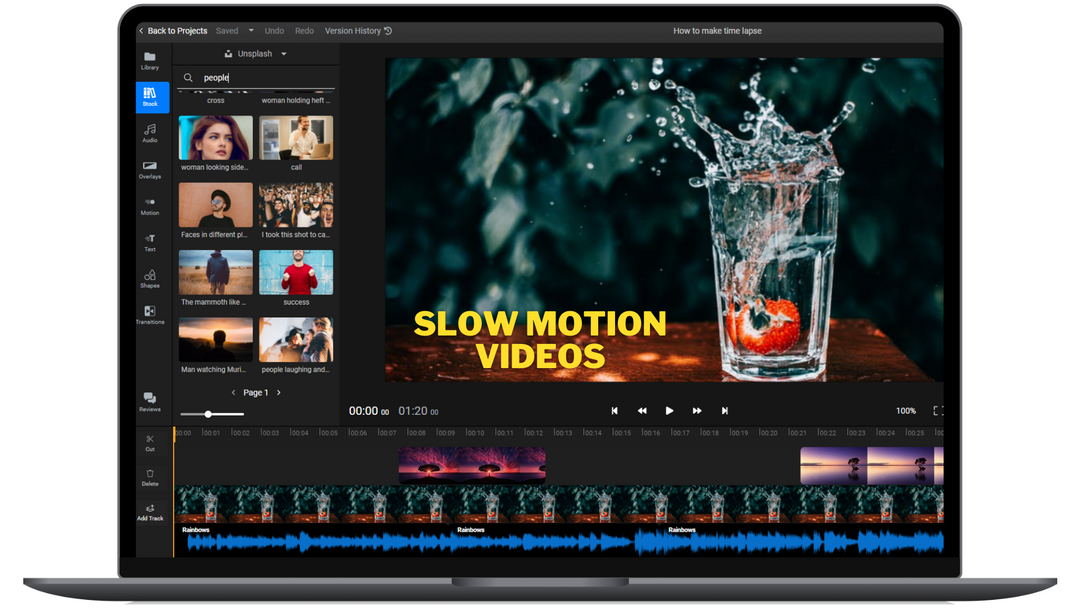
Task: Click Undo in the top bar
Action: (x=274, y=30)
